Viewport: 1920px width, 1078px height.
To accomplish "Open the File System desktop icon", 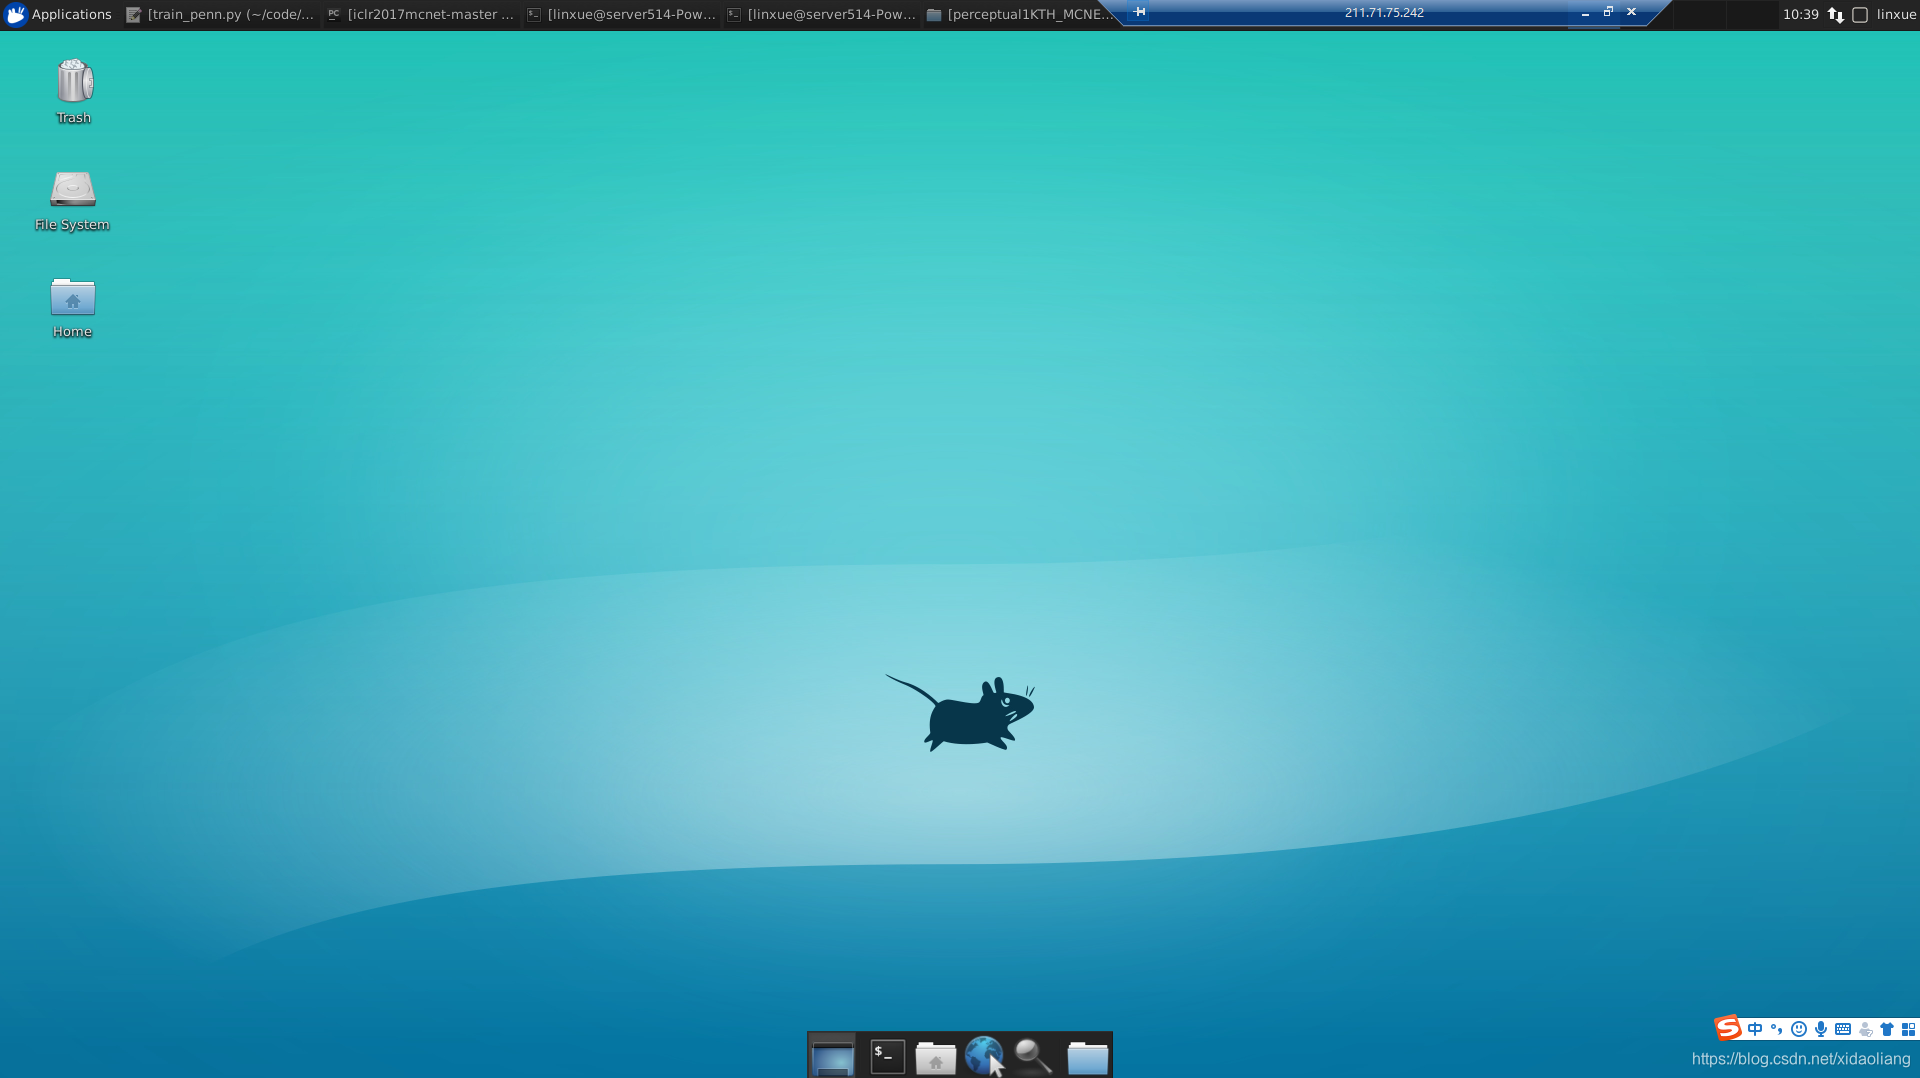I will 72,199.
